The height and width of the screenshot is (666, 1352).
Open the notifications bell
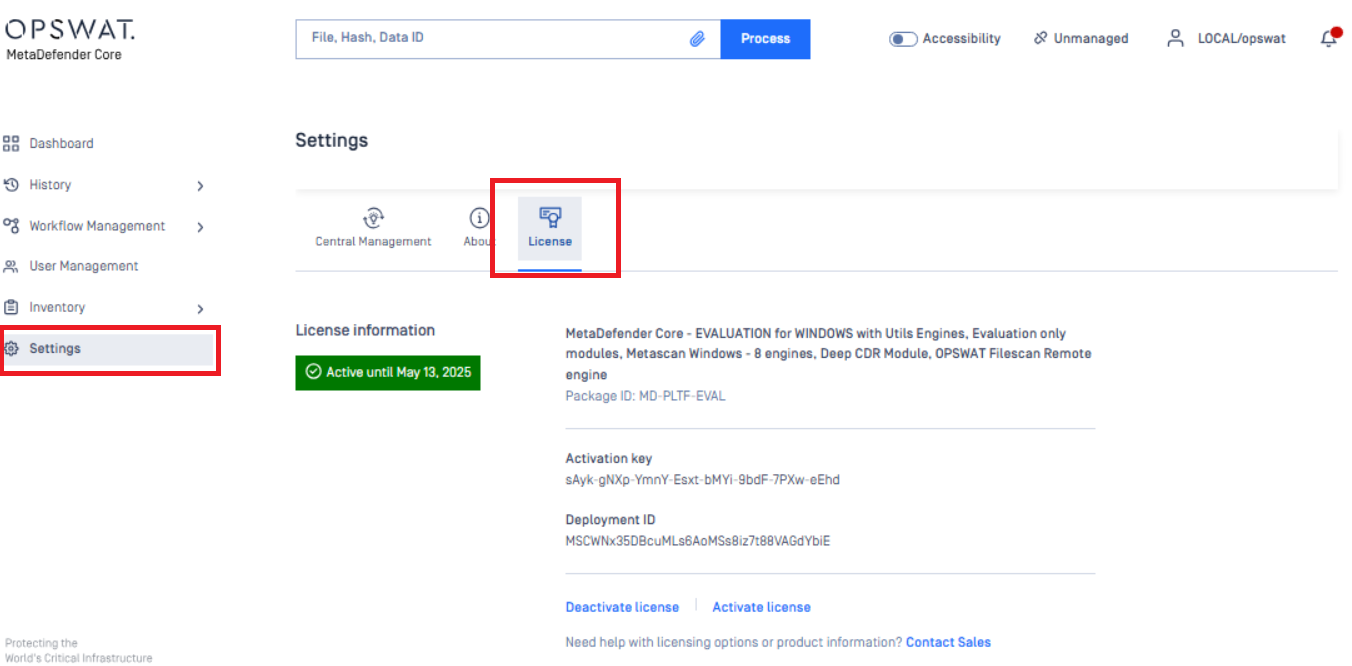1329,38
